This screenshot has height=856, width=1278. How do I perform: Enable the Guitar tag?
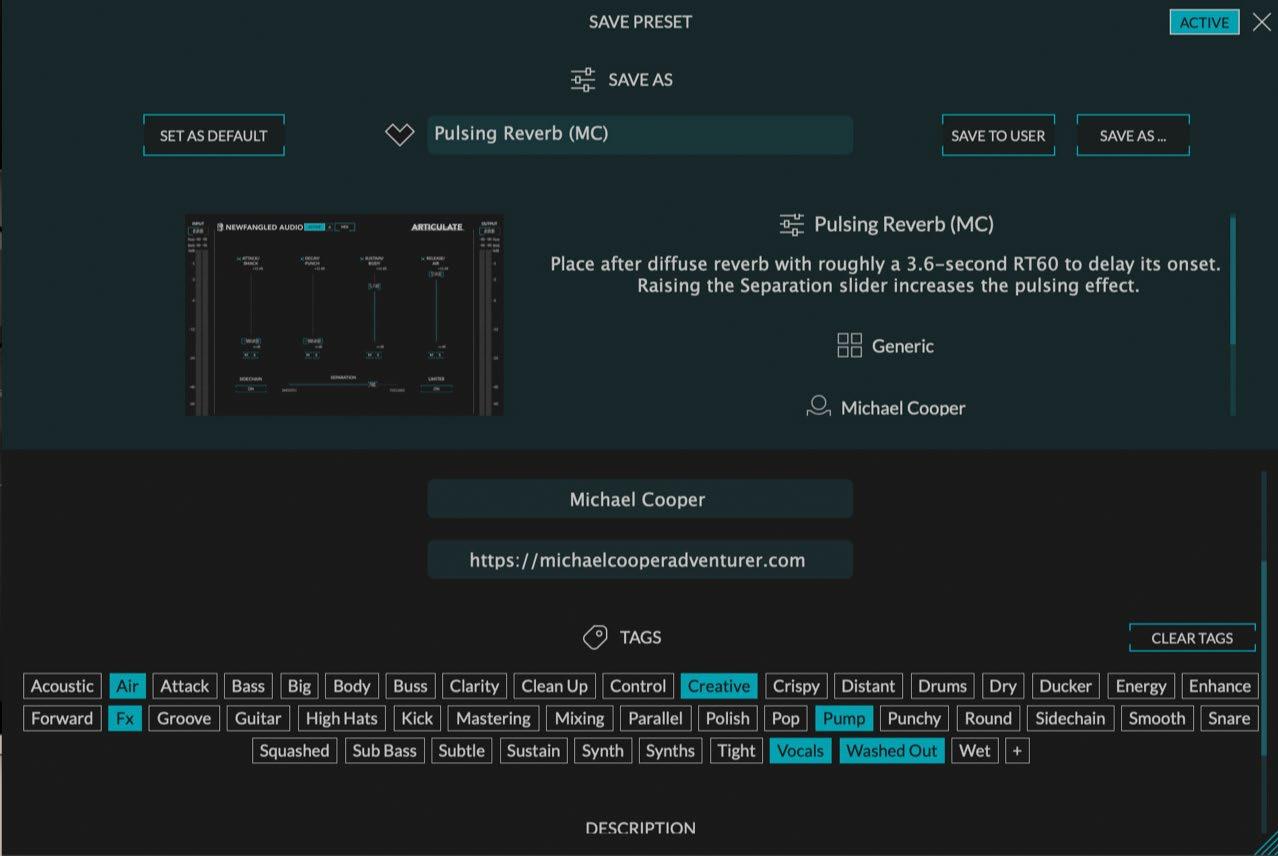258,718
